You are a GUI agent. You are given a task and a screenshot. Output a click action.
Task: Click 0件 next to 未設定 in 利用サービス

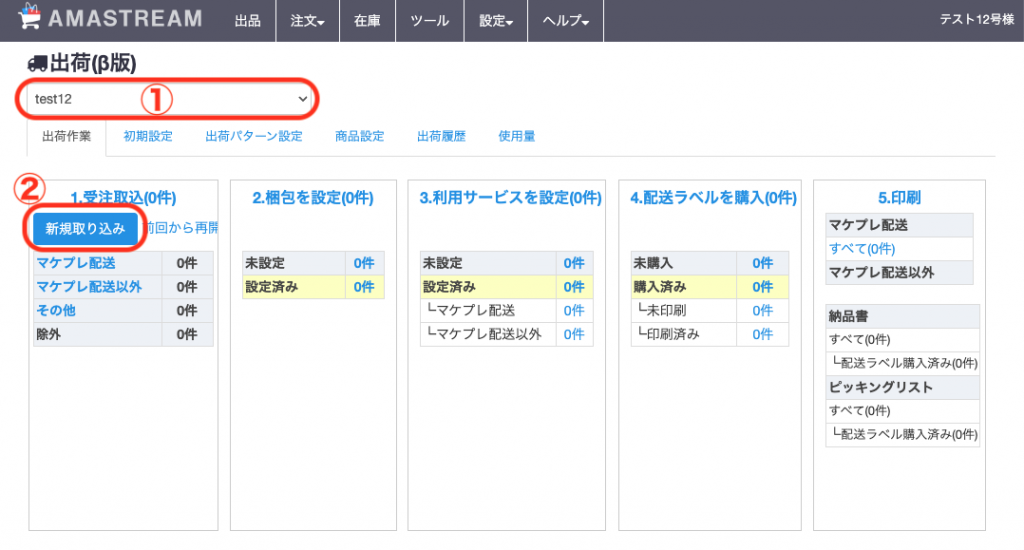(x=574, y=263)
